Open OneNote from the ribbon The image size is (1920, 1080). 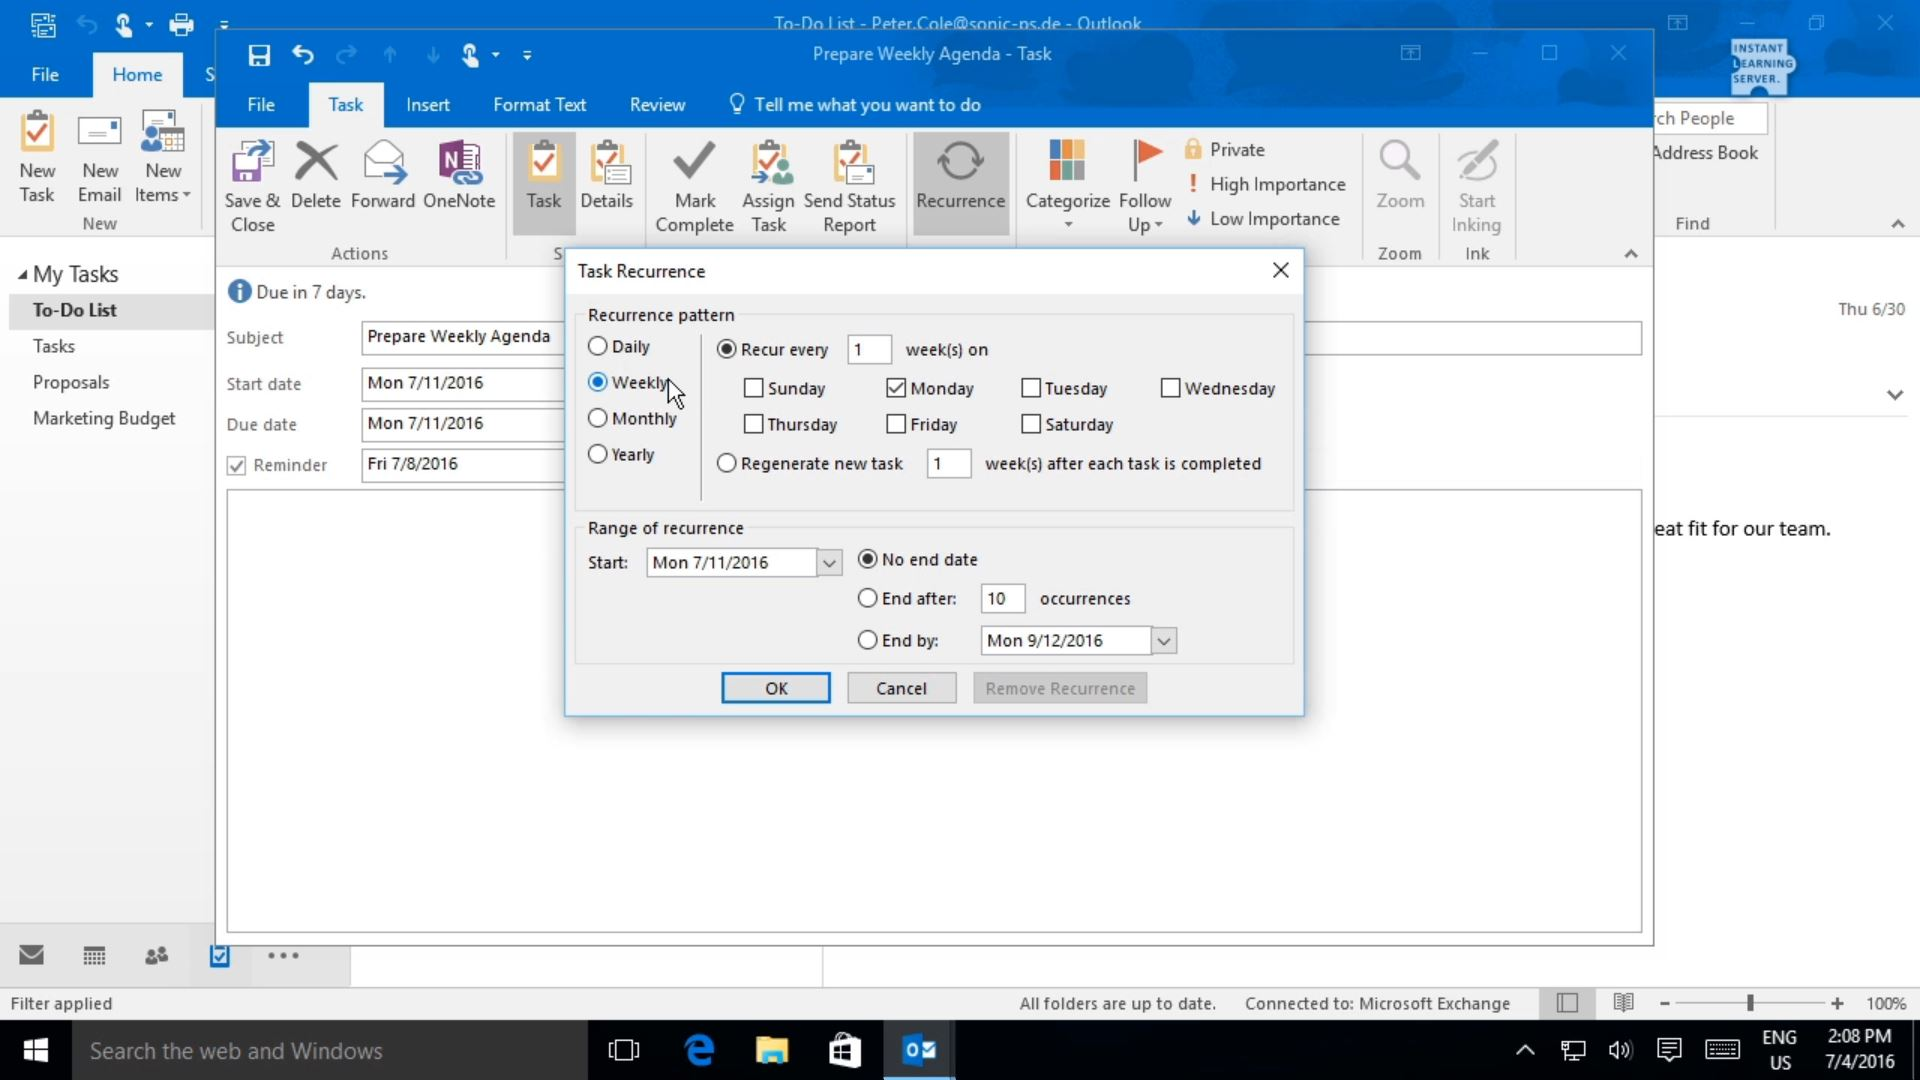(x=459, y=175)
